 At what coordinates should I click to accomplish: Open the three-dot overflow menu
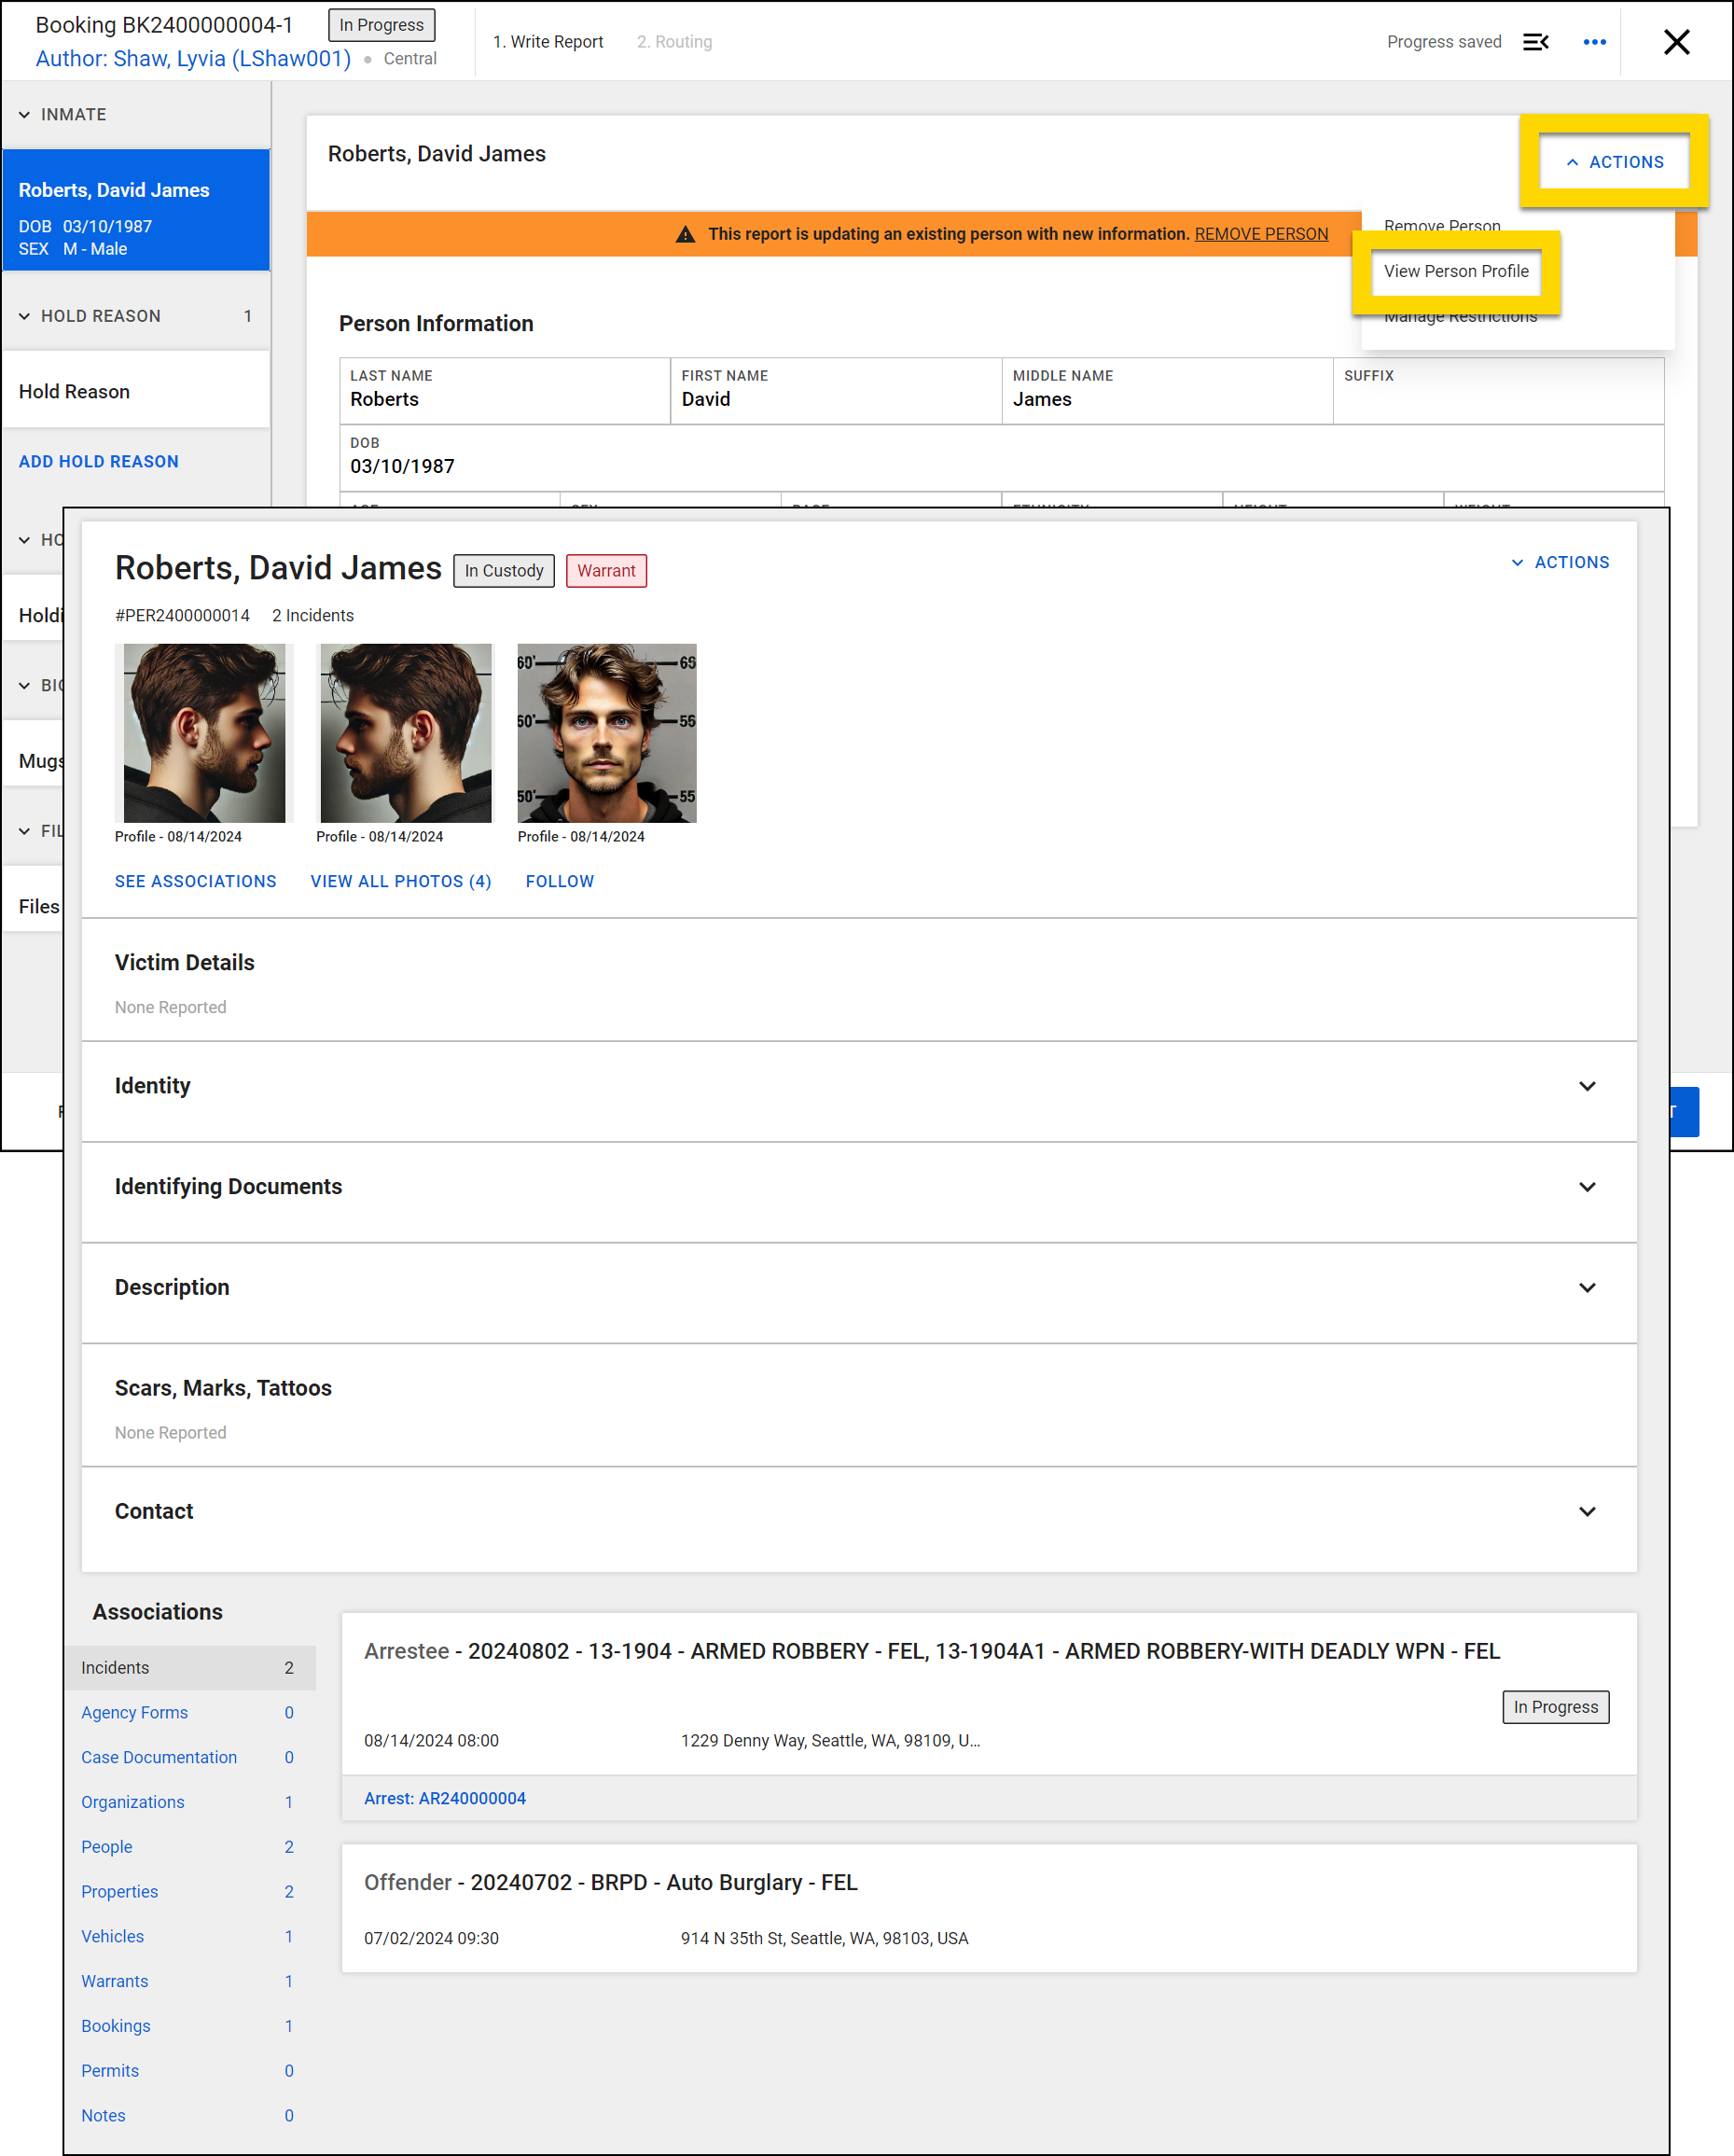click(x=1594, y=41)
